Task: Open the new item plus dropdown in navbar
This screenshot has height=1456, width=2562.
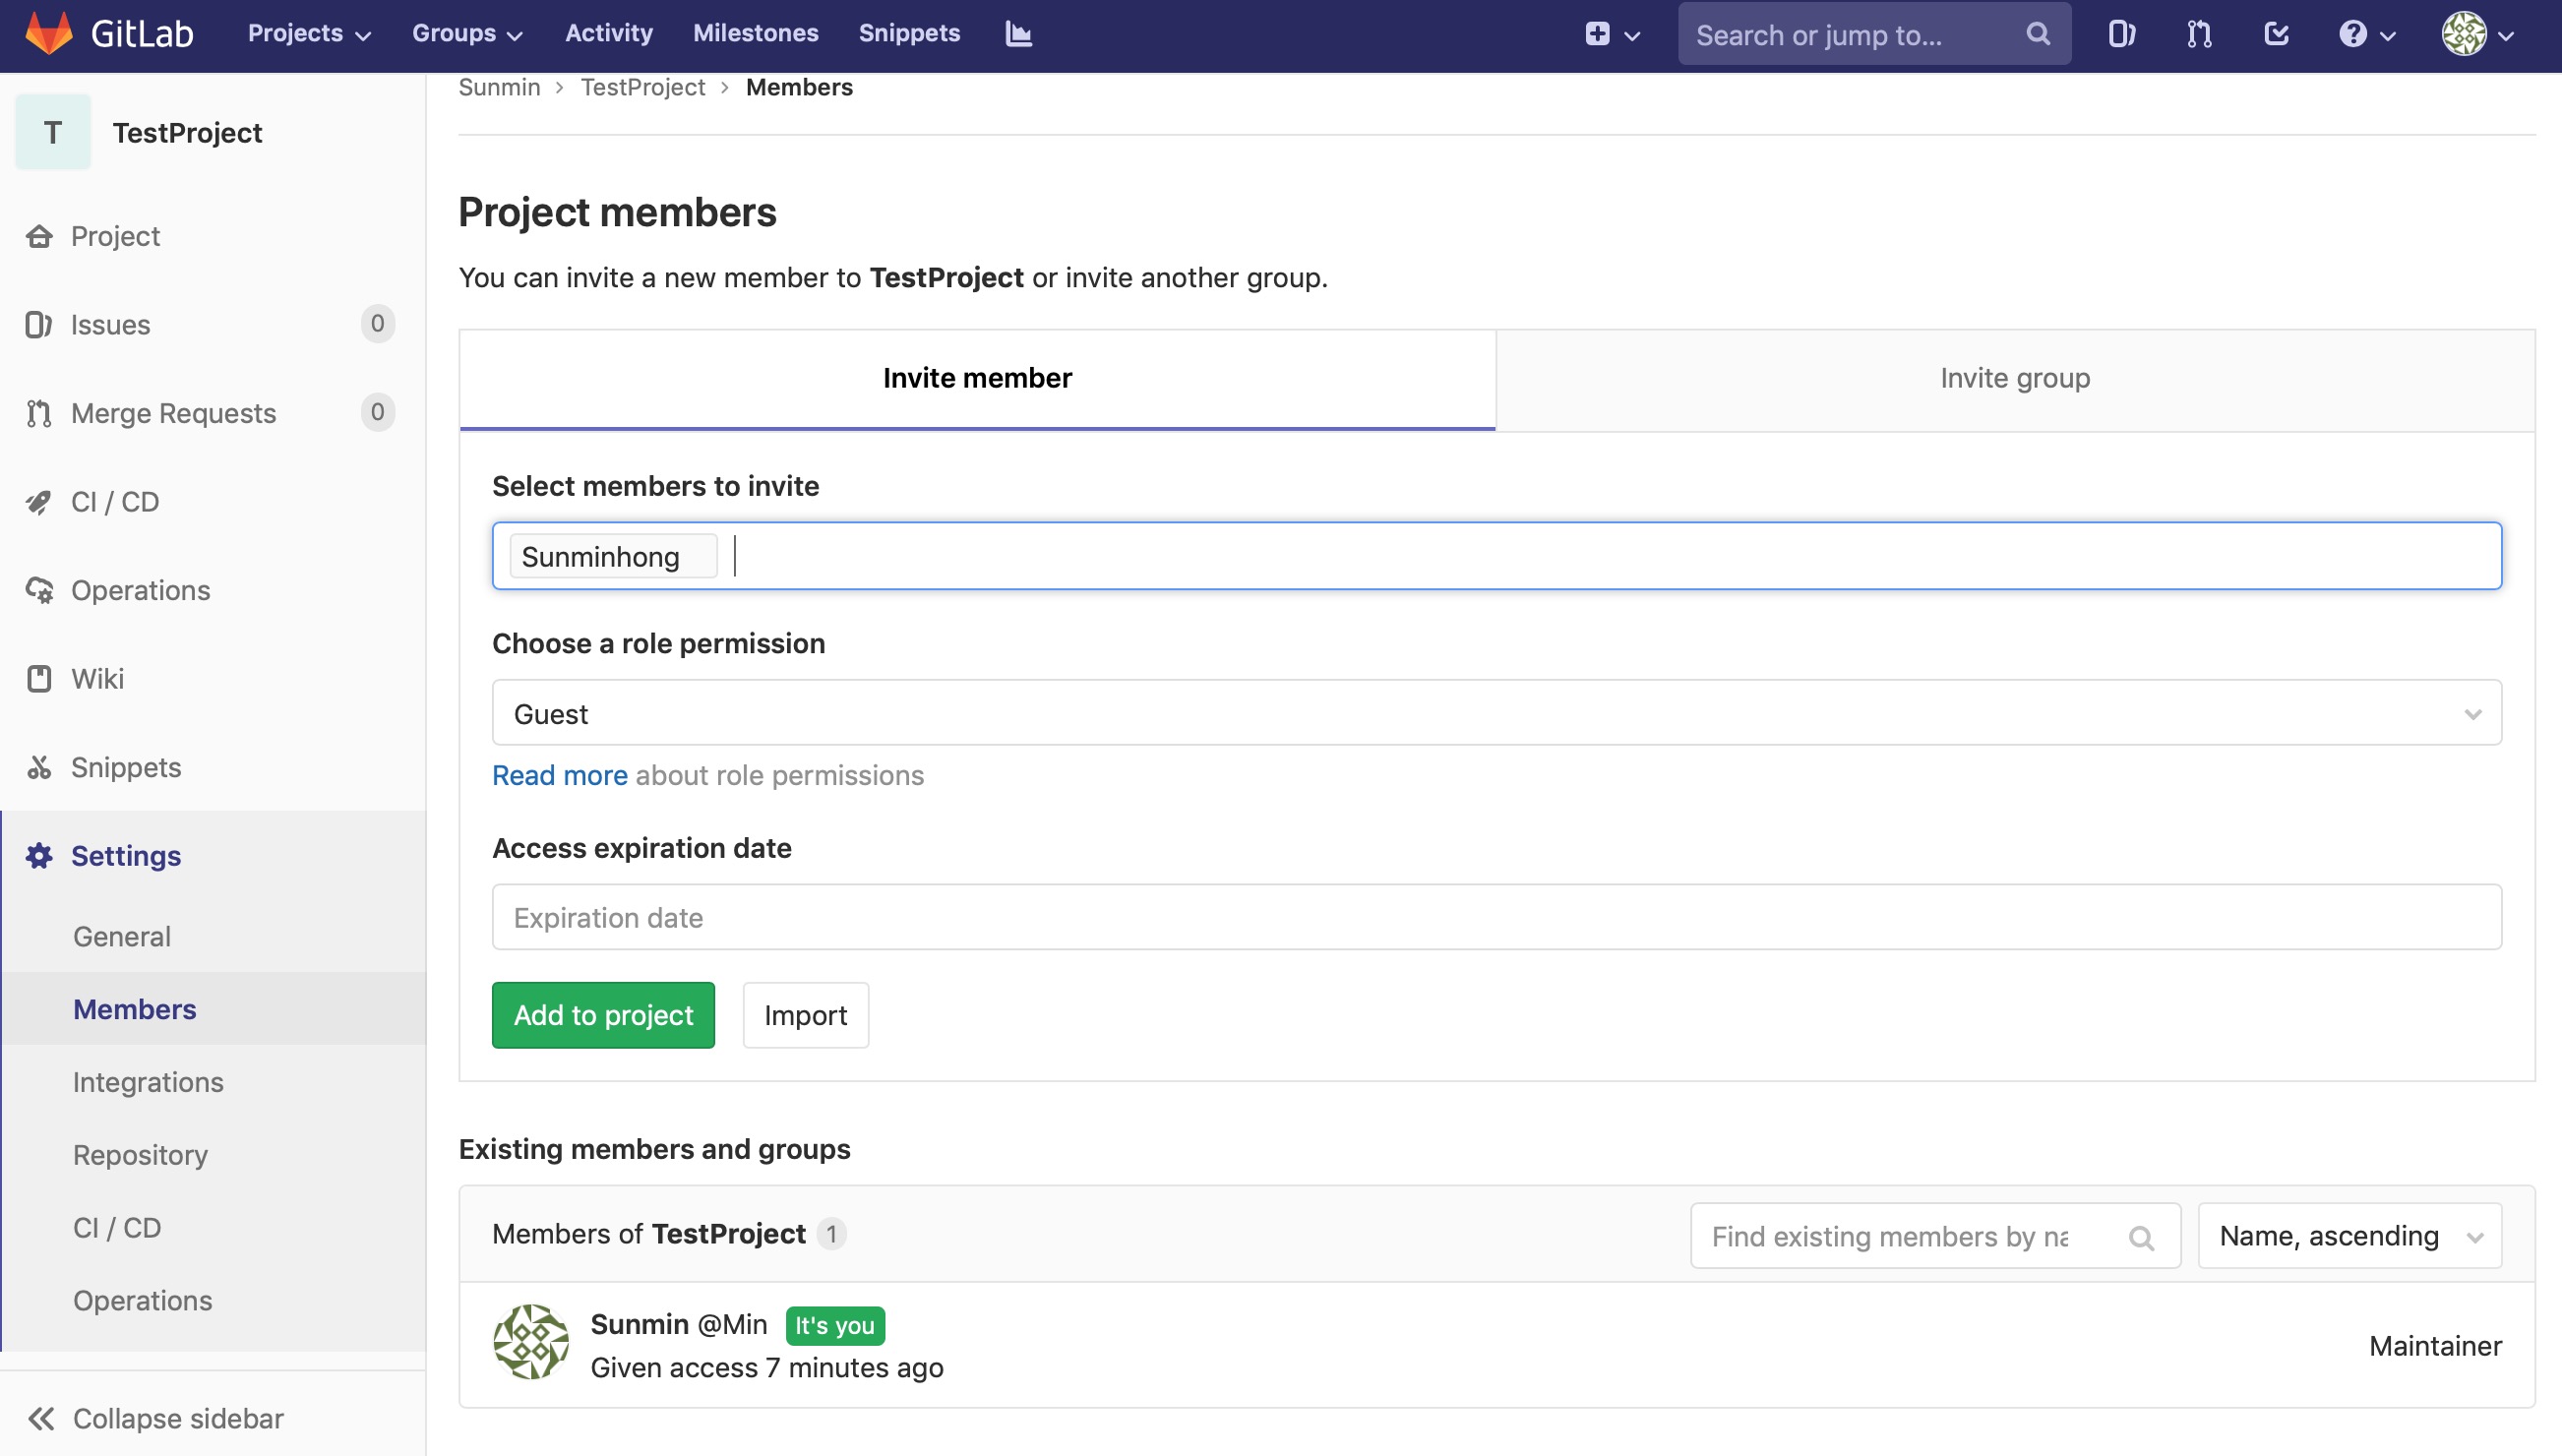Action: pyautogui.click(x=1611, y=33)
